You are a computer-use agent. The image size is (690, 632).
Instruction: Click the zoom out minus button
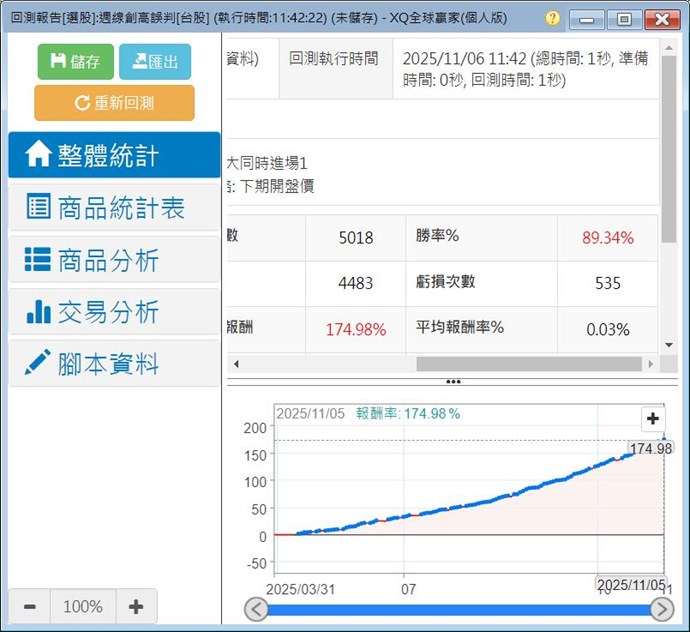pyautogui.click(x=29, y=607)
